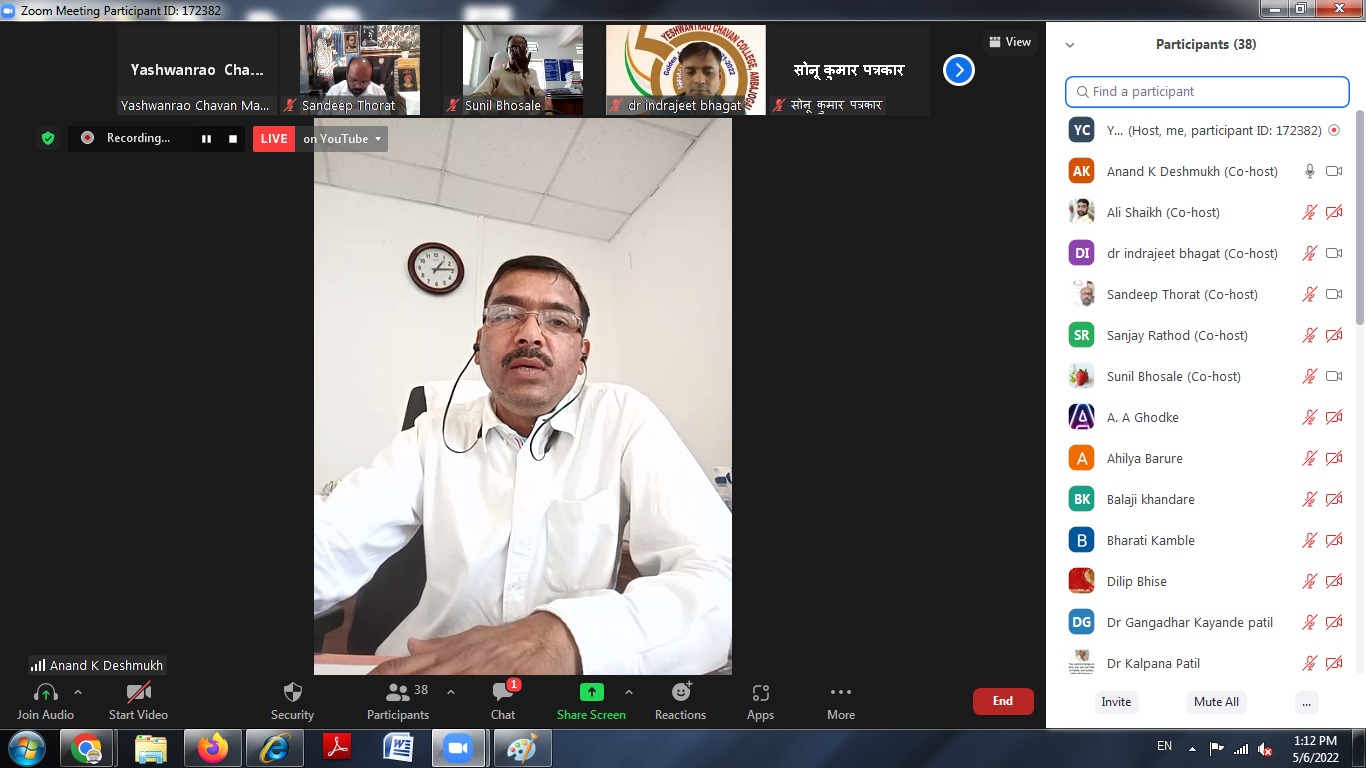Viewport: 1366px width, 768px height.
Task: Unmute Sanjay Rathod microphone icon
Action: [1310, 335]
